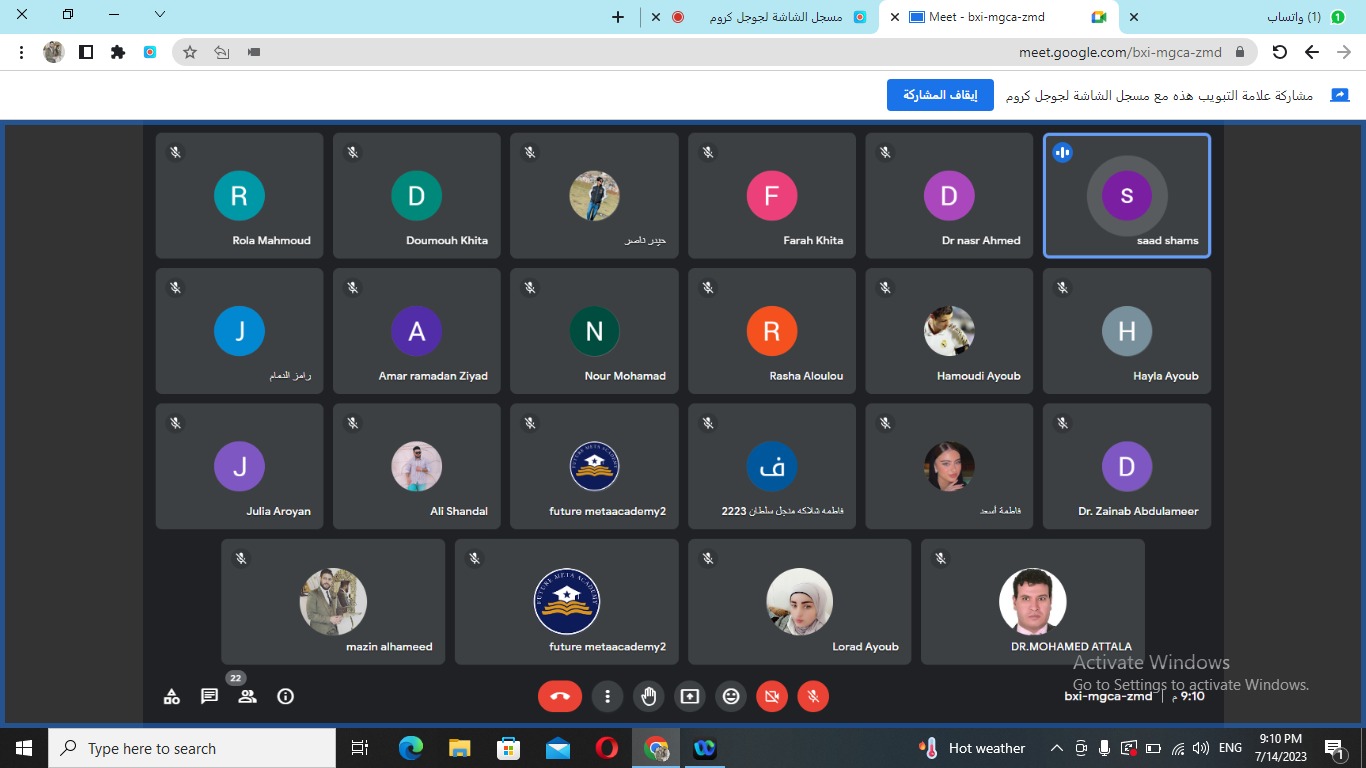This screenshot has width=1366, height=768.
Task: Open the chat with everyone panel
Action: point(209,696)
